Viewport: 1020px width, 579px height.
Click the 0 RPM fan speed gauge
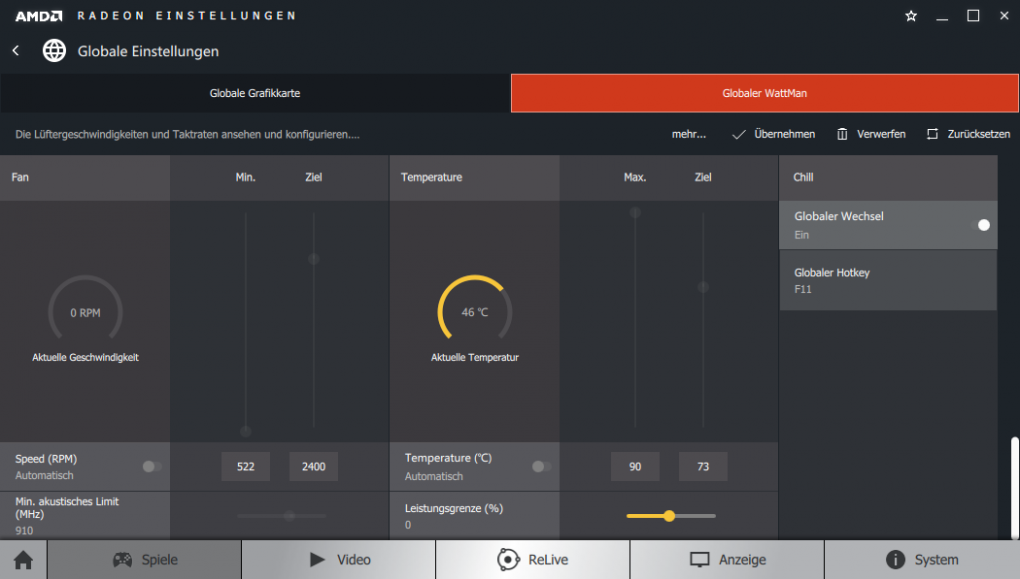point(85,309)
